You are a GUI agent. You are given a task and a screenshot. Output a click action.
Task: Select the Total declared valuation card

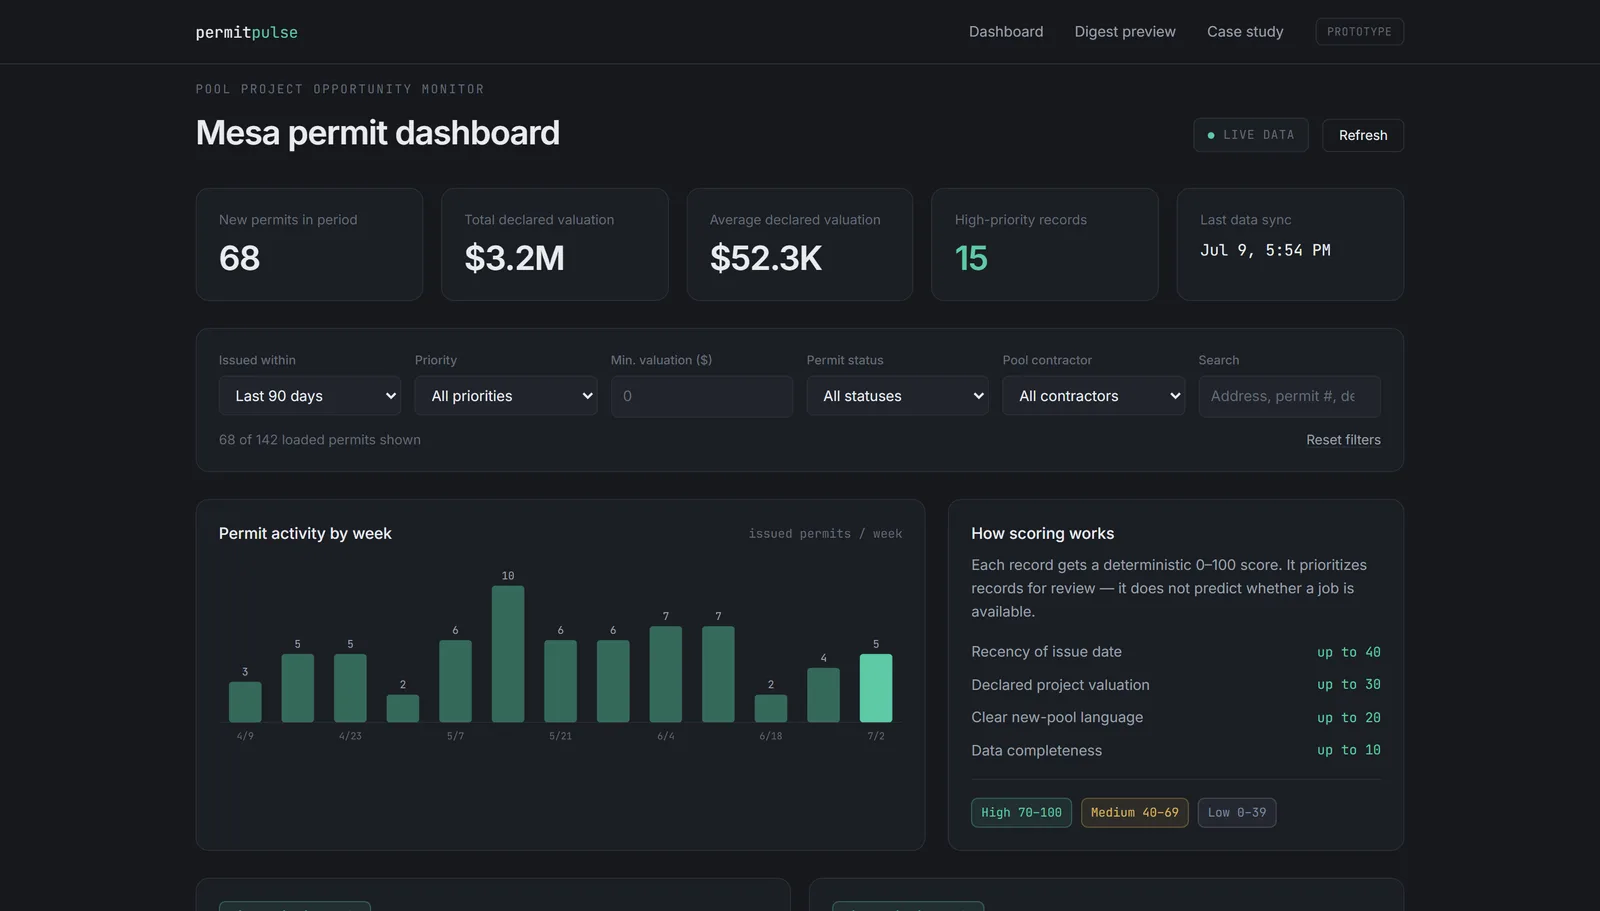[555, 244]
